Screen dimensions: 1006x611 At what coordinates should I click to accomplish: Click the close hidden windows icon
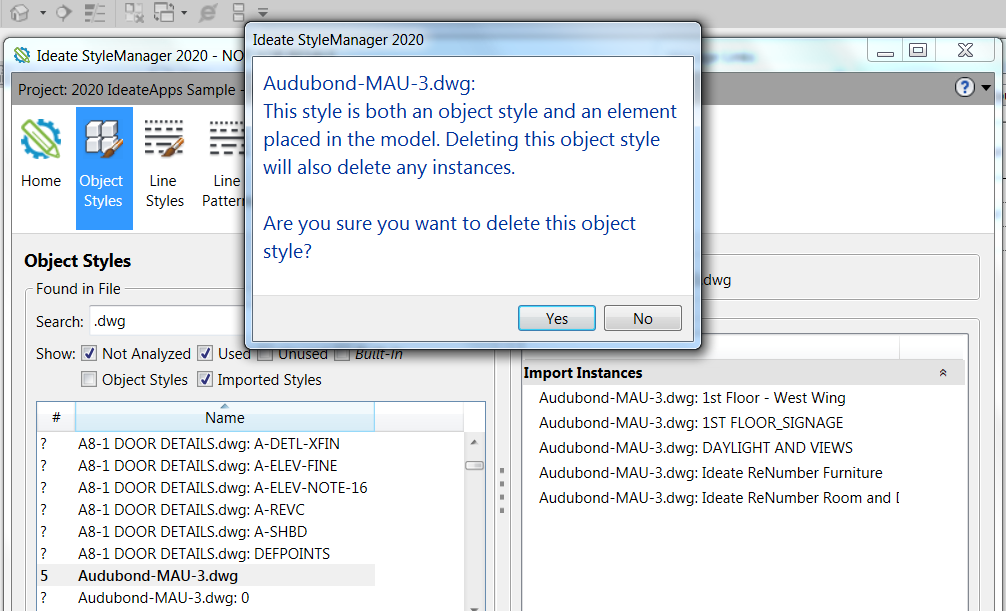133,12
